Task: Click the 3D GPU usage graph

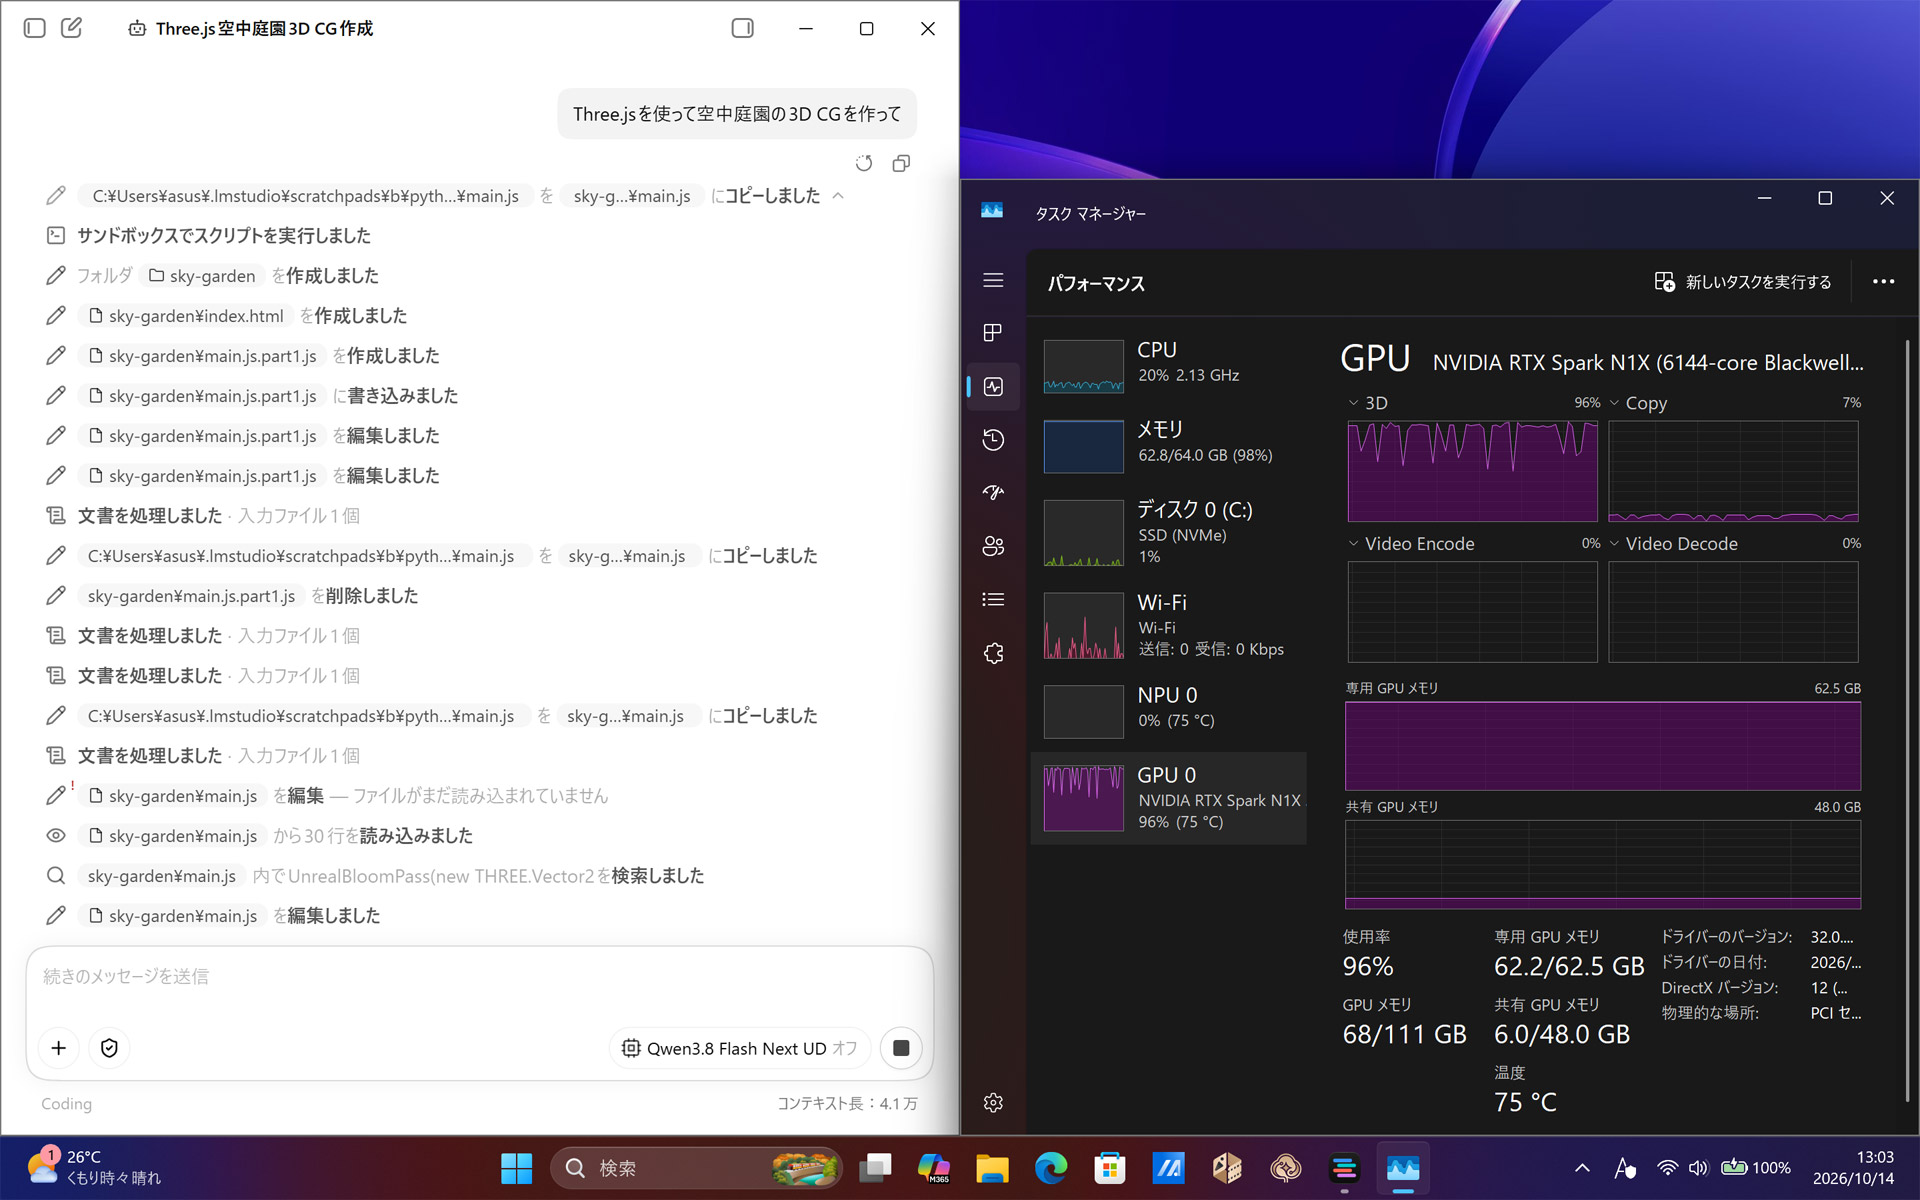Action: (x=1472, y=471)
